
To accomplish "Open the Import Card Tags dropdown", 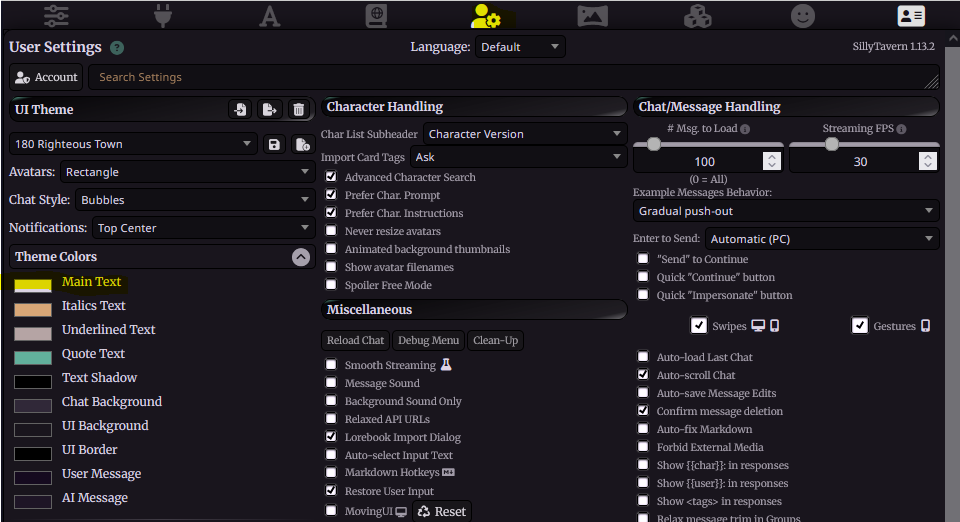I will pyautogui.click(x=518, y=157).
